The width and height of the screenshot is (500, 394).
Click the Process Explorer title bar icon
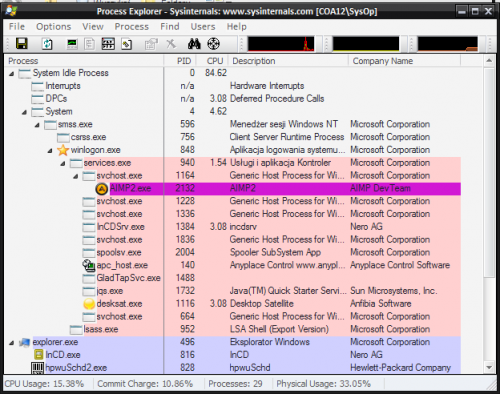(x=11, y=10)
